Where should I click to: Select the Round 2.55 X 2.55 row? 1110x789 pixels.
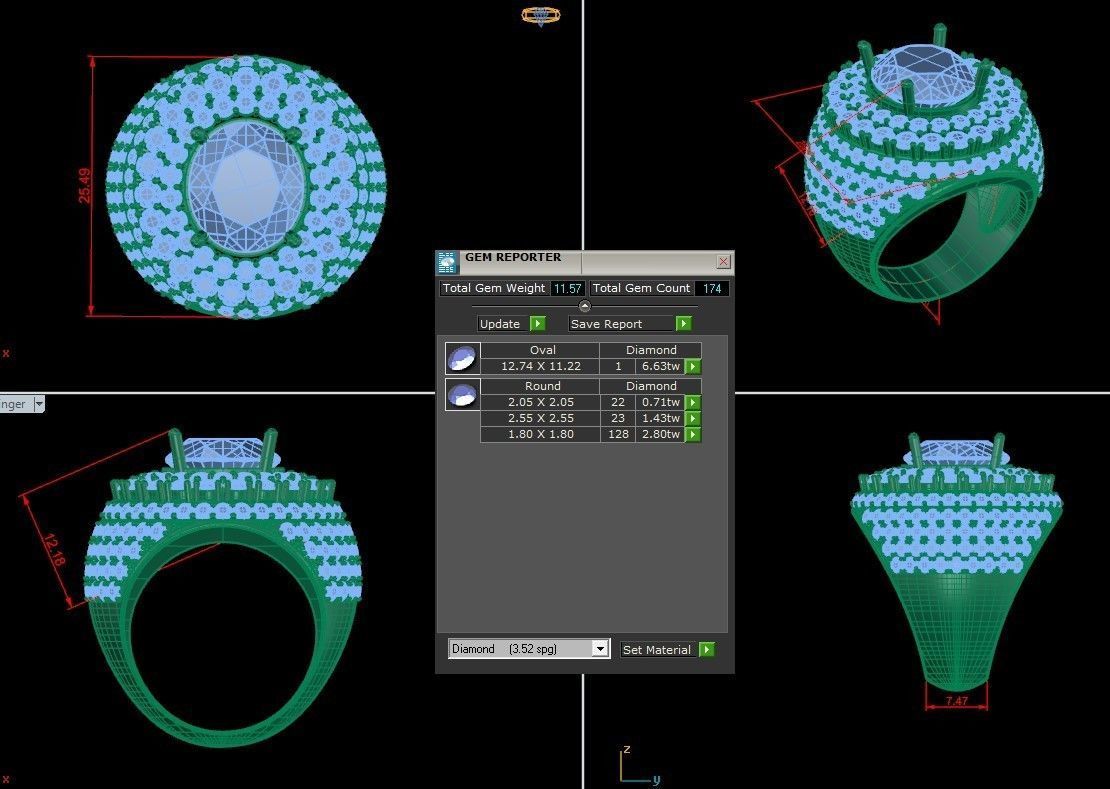(542, 418)
